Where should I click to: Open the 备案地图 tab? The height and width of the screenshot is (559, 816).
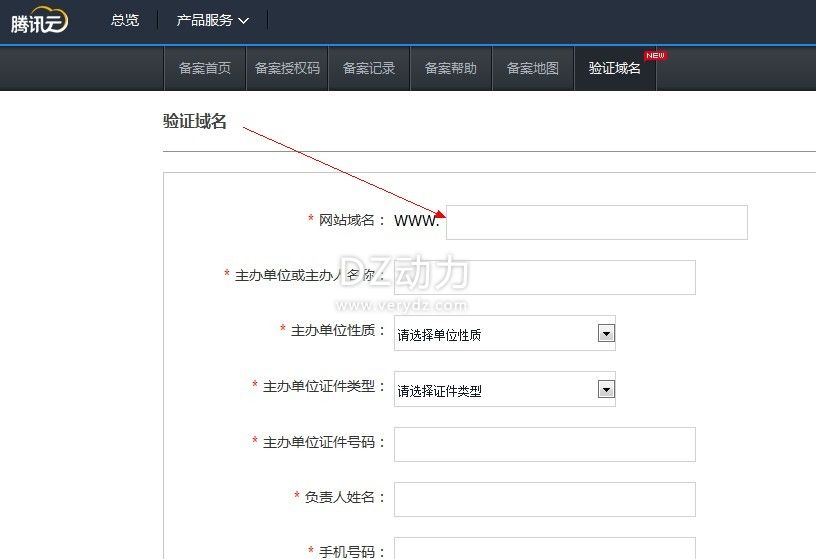click(x=533, y=68)
